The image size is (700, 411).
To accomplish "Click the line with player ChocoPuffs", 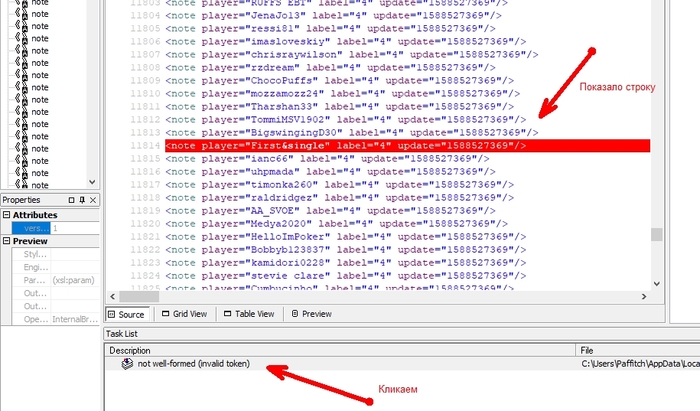I will tap(339, 80).
